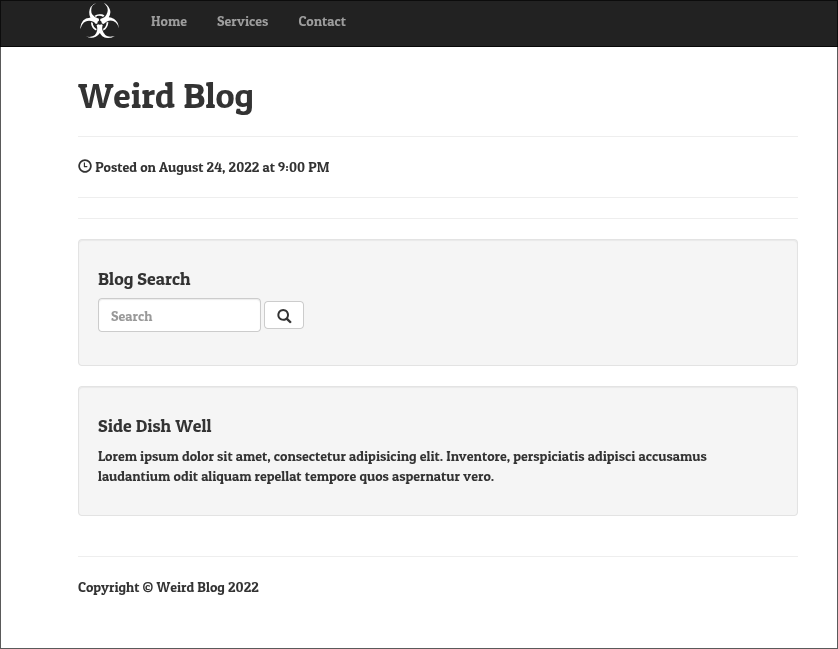838x649 pixels.
Task: Click the magnifying glass search button
Action: pos(284,315)
